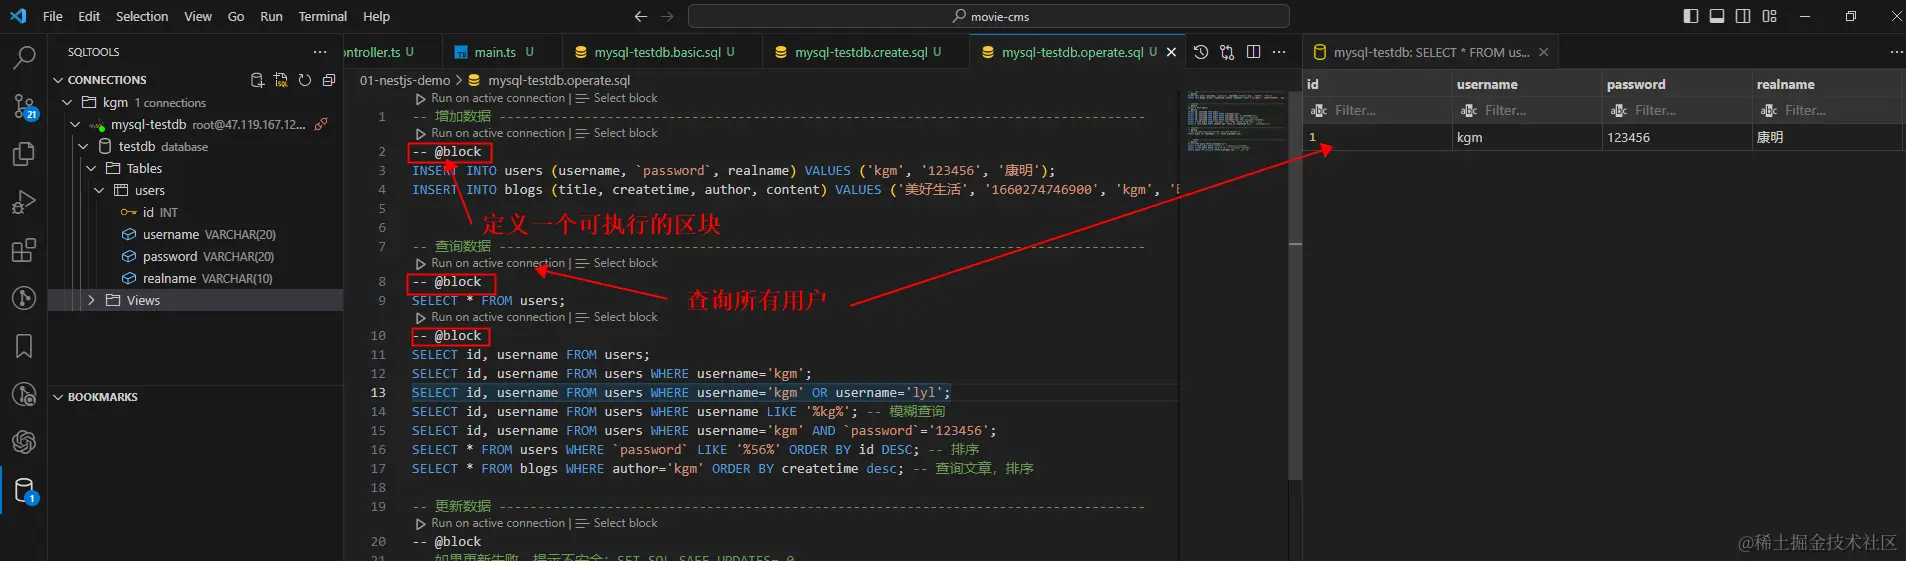Click the username column Filter field
Viewport: 1906px width, 561px height.
tap(1540, 111)
